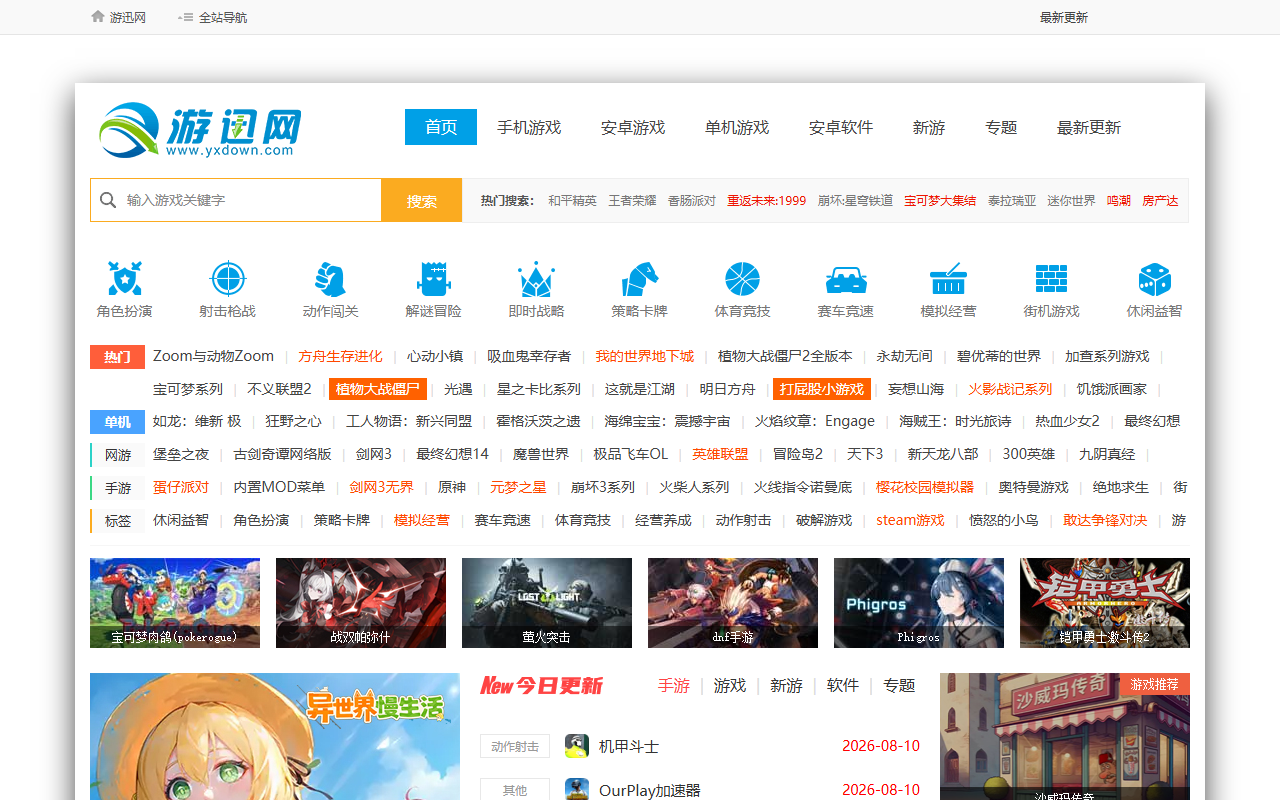Select 新游 tab in 今日更新

point(786,685)
